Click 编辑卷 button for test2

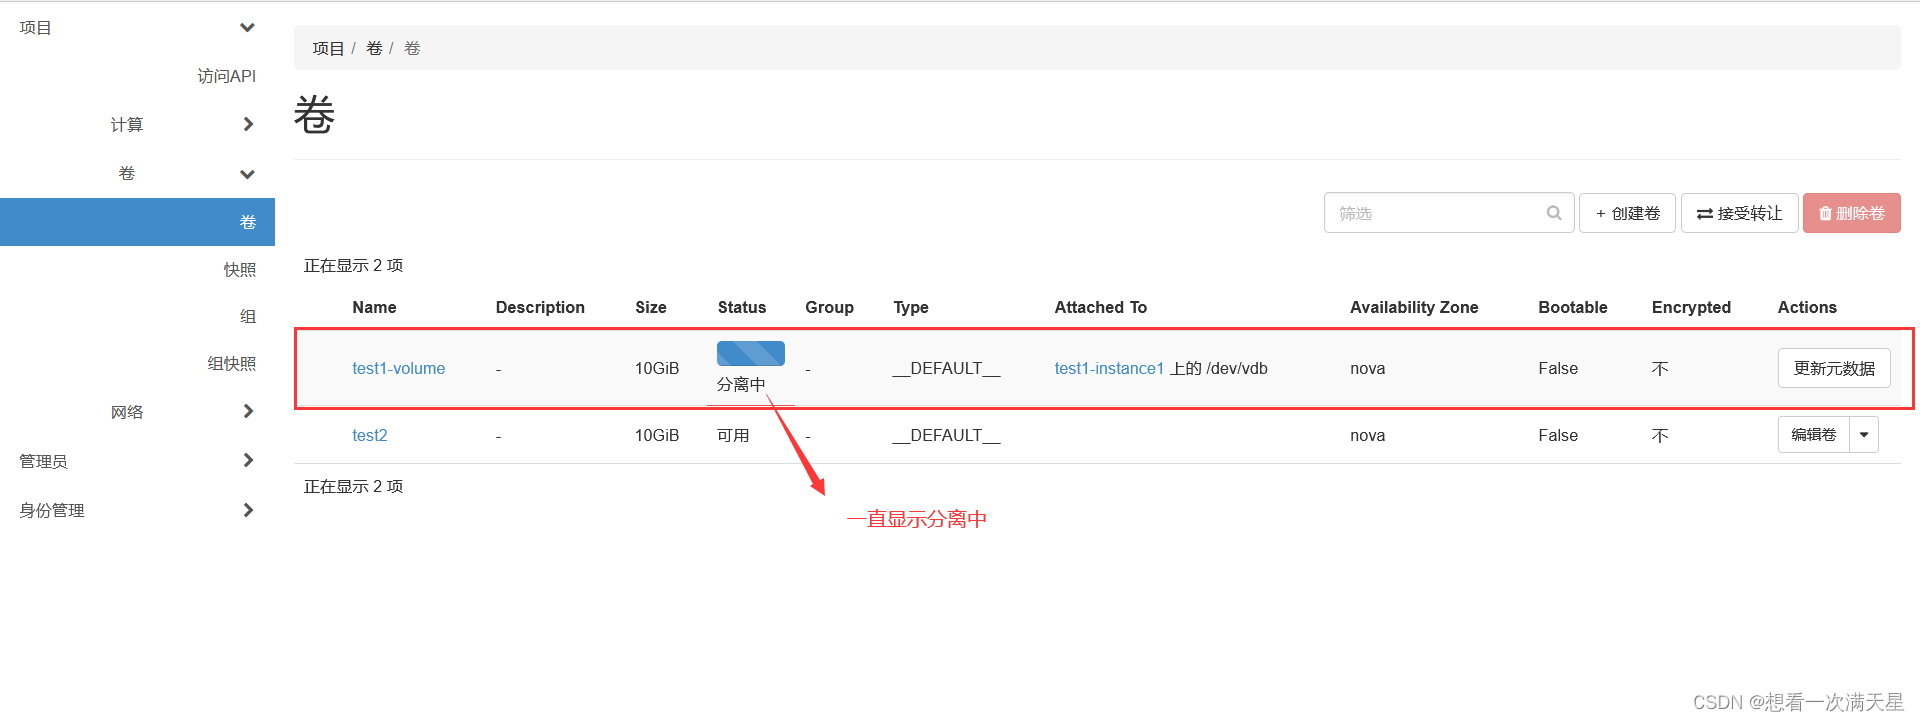click(1814, 435)
